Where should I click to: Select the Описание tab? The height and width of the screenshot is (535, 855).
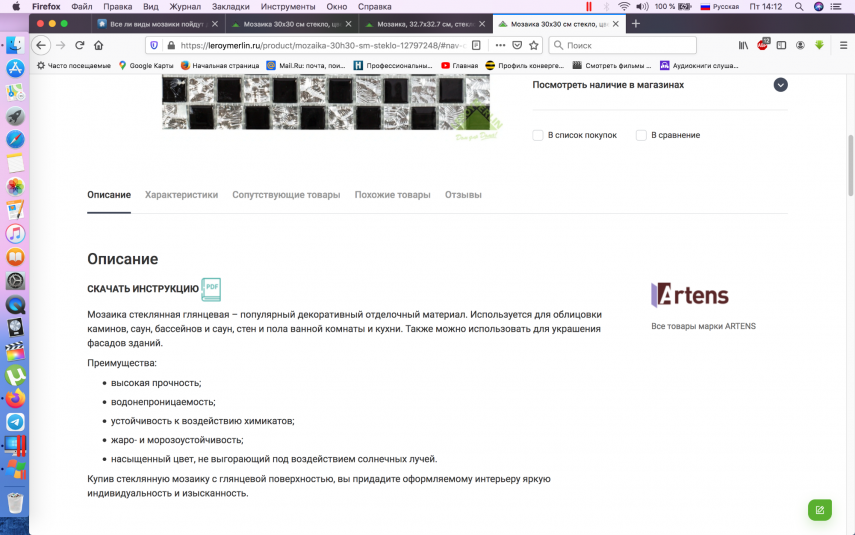click(109, 195)
